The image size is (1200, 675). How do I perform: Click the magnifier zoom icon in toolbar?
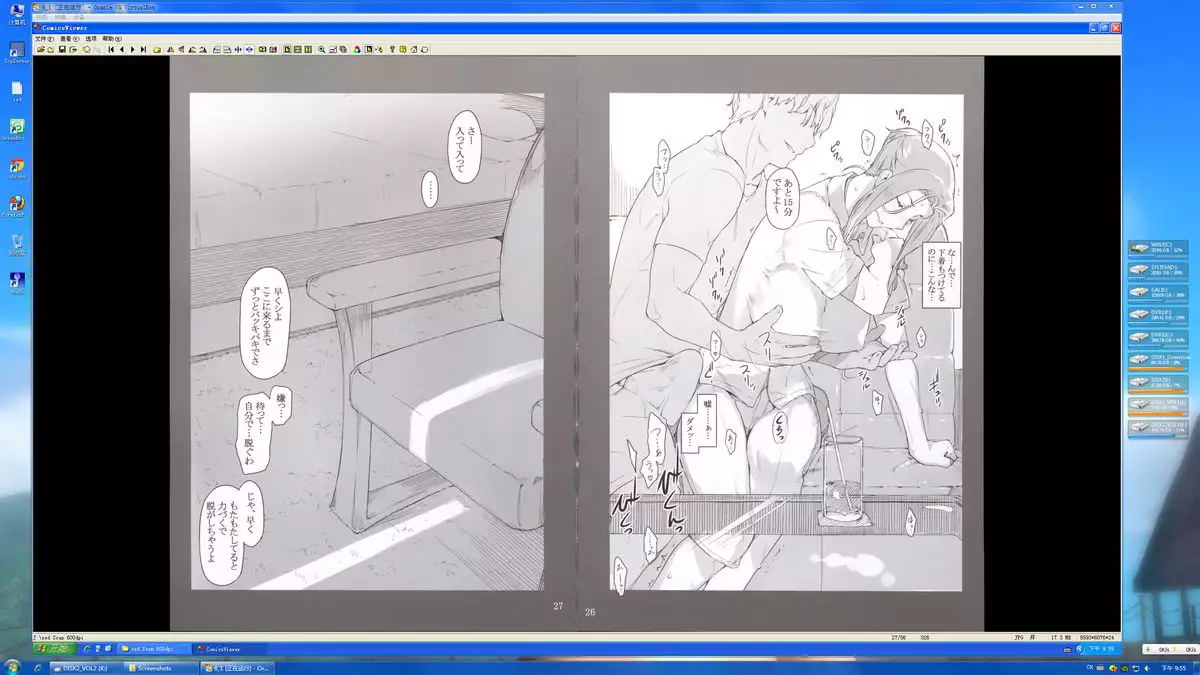pyautogui.click(x=321, y=49)
